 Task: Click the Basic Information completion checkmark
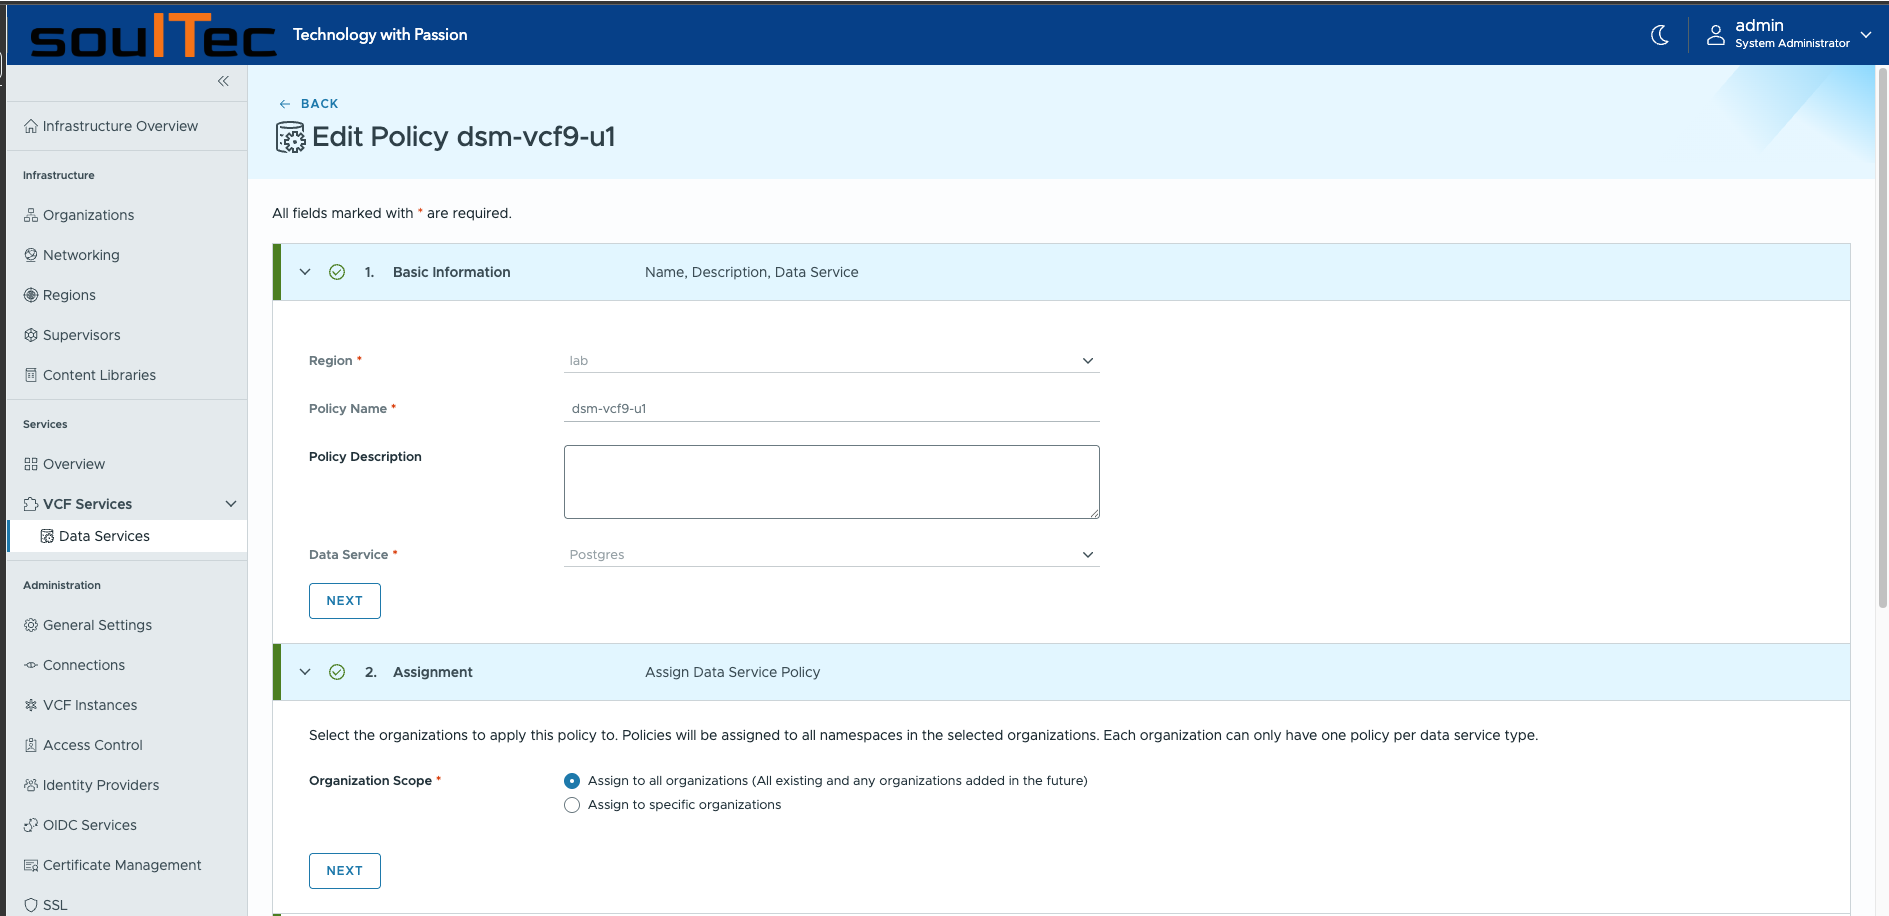pos(337,271)
